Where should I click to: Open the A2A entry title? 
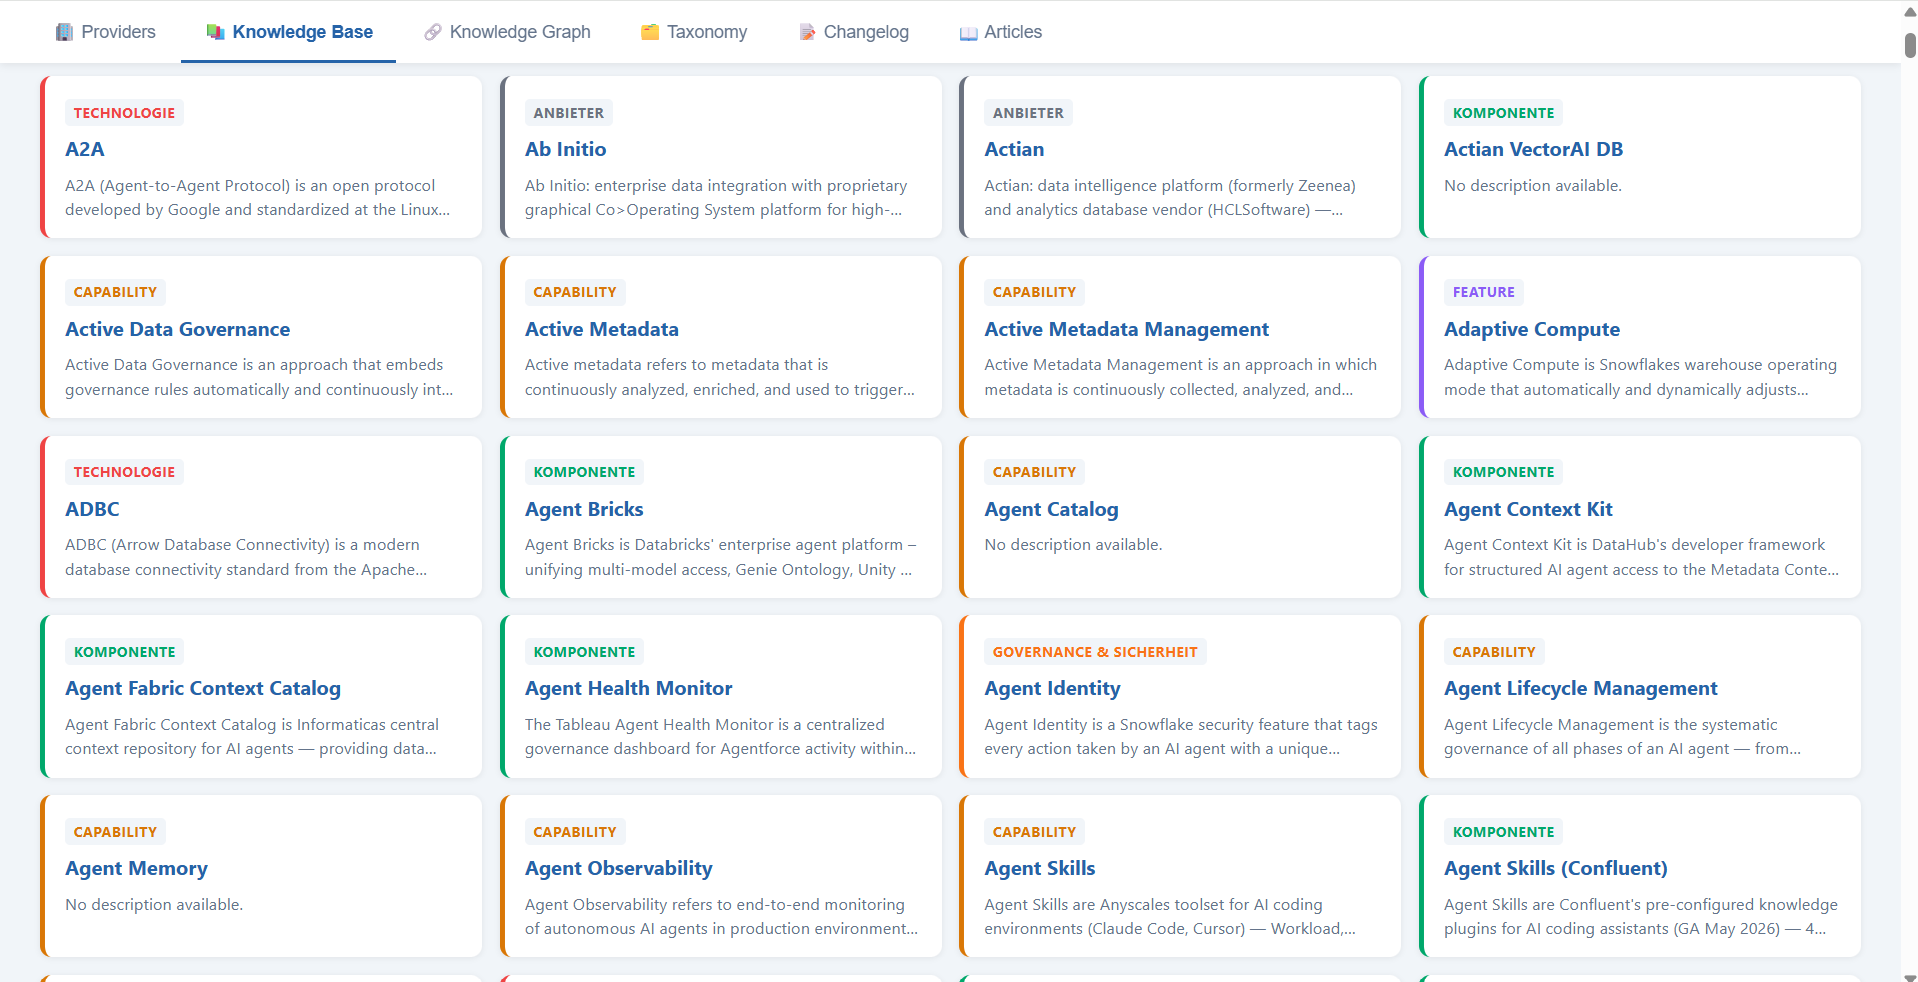coord(85,149)
